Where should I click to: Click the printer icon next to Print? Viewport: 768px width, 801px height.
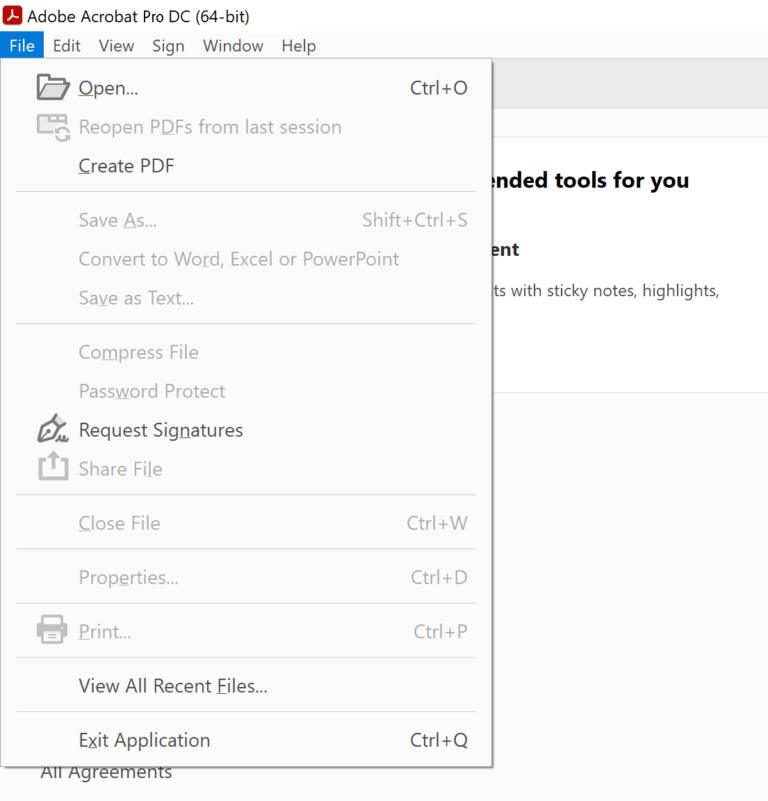pos(52,630)
